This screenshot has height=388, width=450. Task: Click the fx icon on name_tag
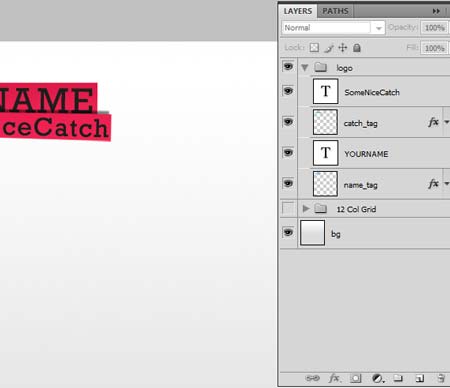[x=433, y=184]
